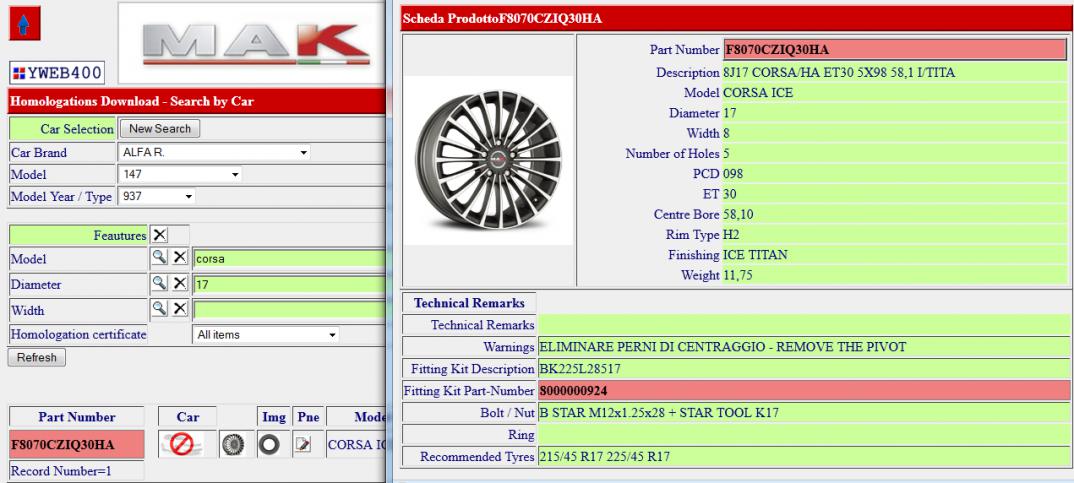The height and width of the screenshot is (483, 1074).
Task: Click Rim Type value H2
Action: point(732,234)
